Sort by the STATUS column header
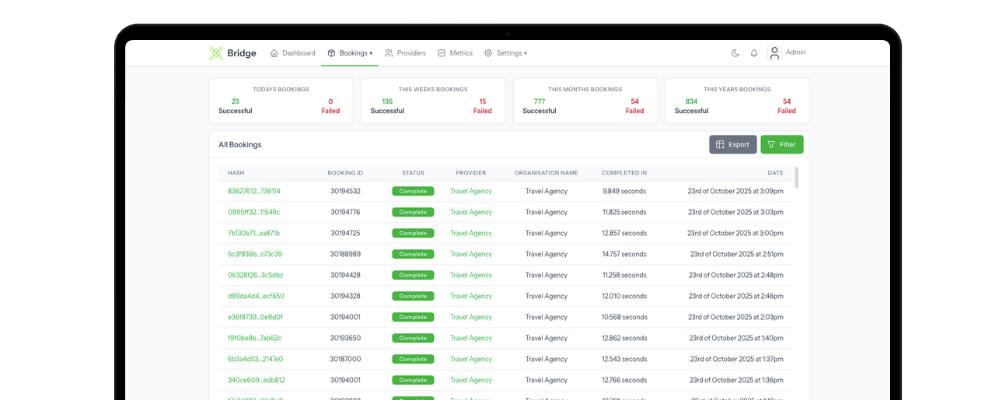Image resolution: width=1000 pixels, height=400 pixels. (413, 173)
